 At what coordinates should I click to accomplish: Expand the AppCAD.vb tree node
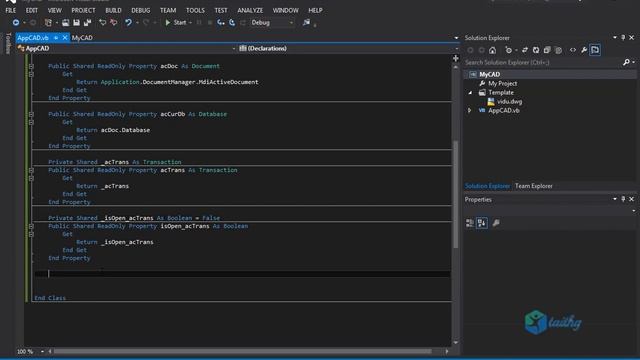[469, 111]
